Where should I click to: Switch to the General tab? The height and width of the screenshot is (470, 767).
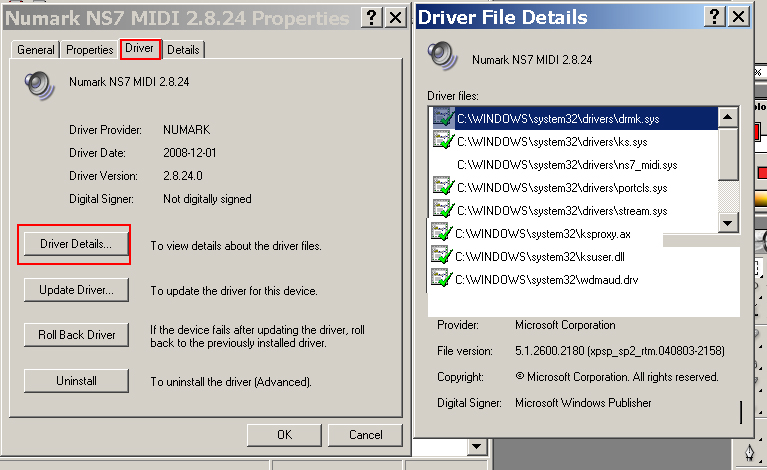coord(36,50)
